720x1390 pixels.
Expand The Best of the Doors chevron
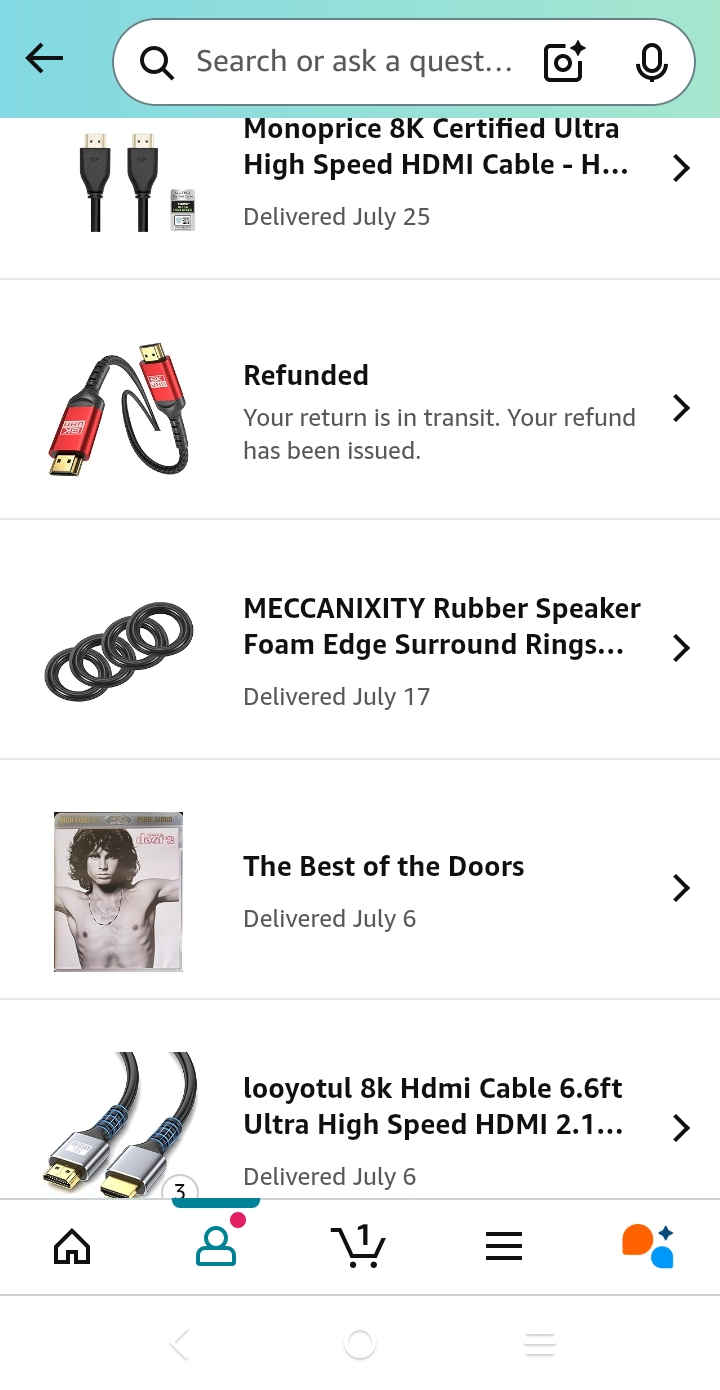click(681, 888)
